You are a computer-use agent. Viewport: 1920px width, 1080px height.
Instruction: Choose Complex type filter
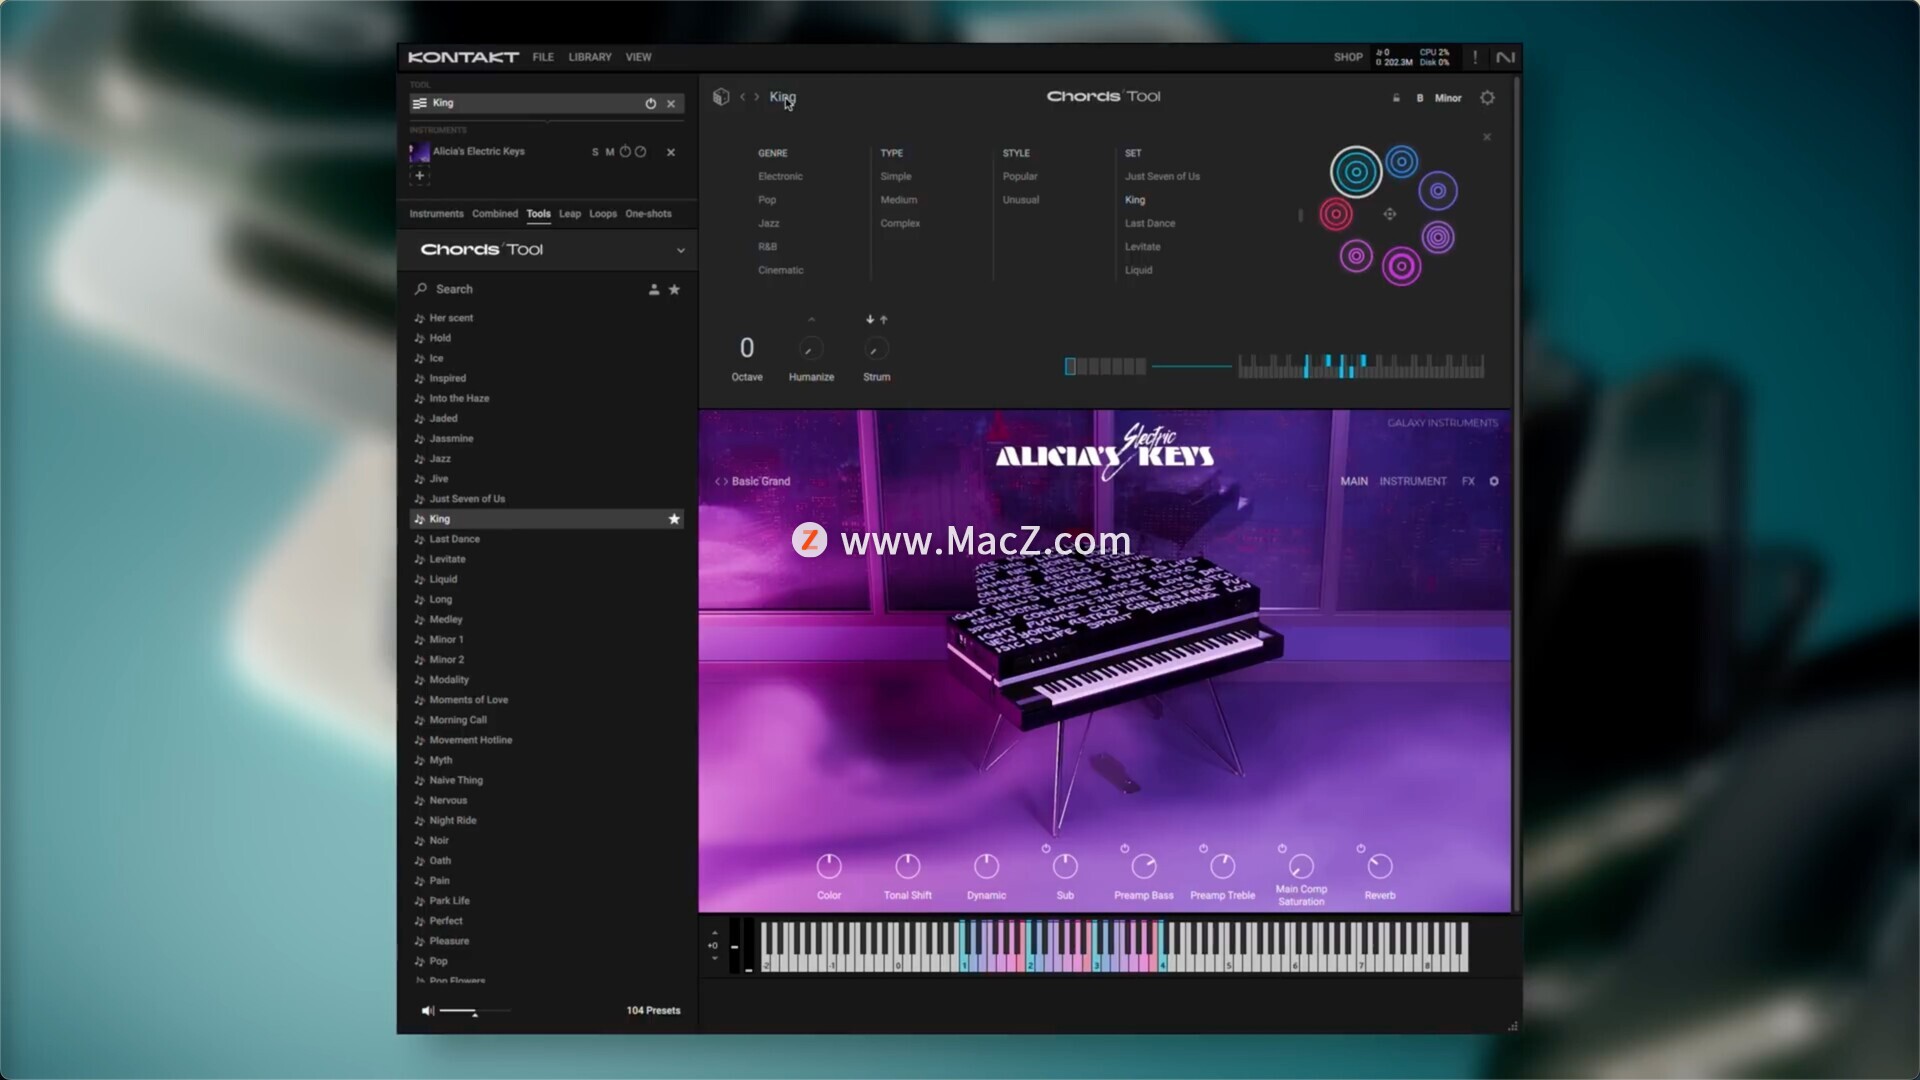tap(900, 223)
